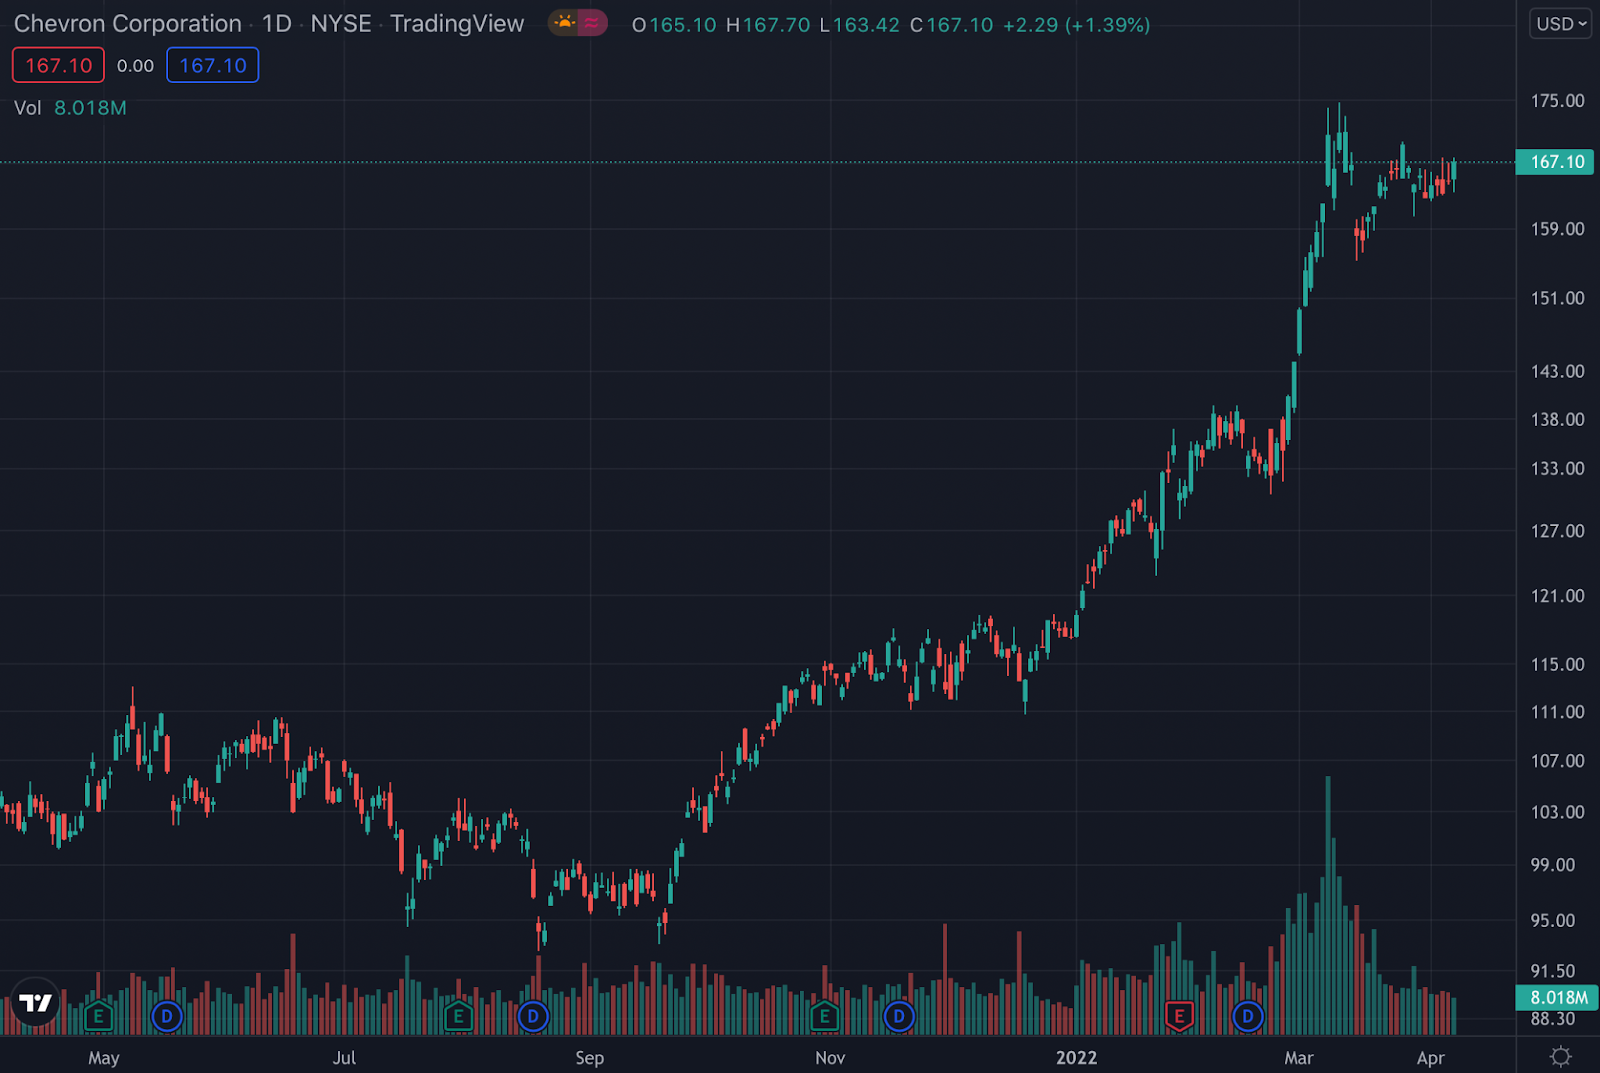
Task: Open chart settings with the gear icon
Action: 1560,1056
